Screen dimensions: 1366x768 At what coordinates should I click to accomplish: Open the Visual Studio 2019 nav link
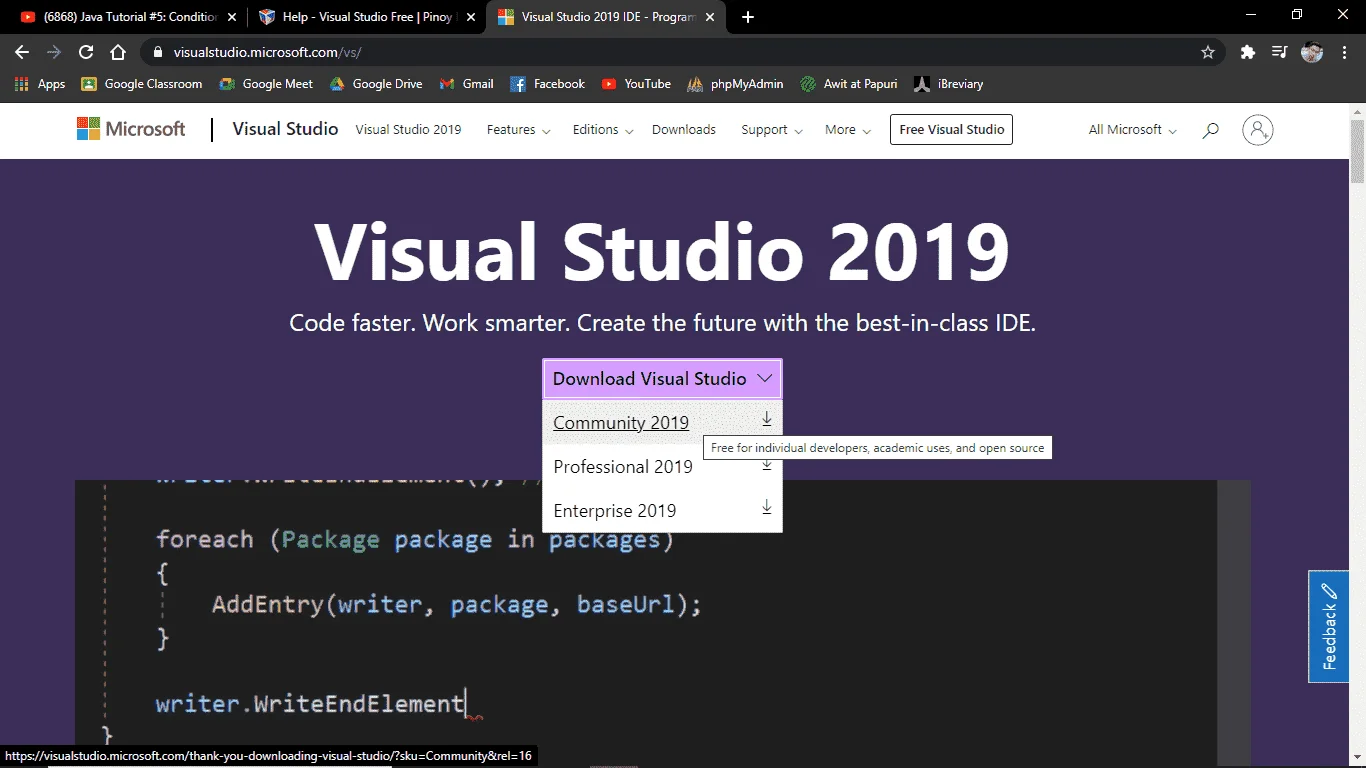point(408,130)
